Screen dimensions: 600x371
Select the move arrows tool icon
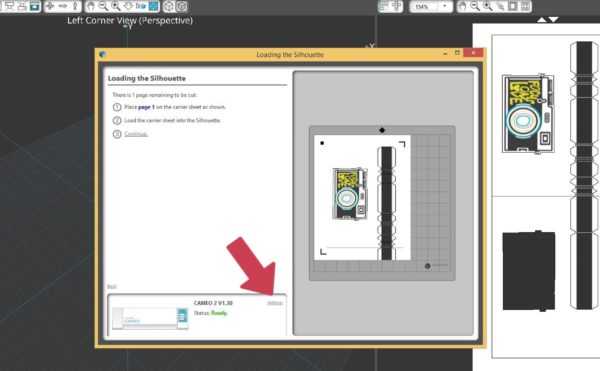(x=50, y=6)
